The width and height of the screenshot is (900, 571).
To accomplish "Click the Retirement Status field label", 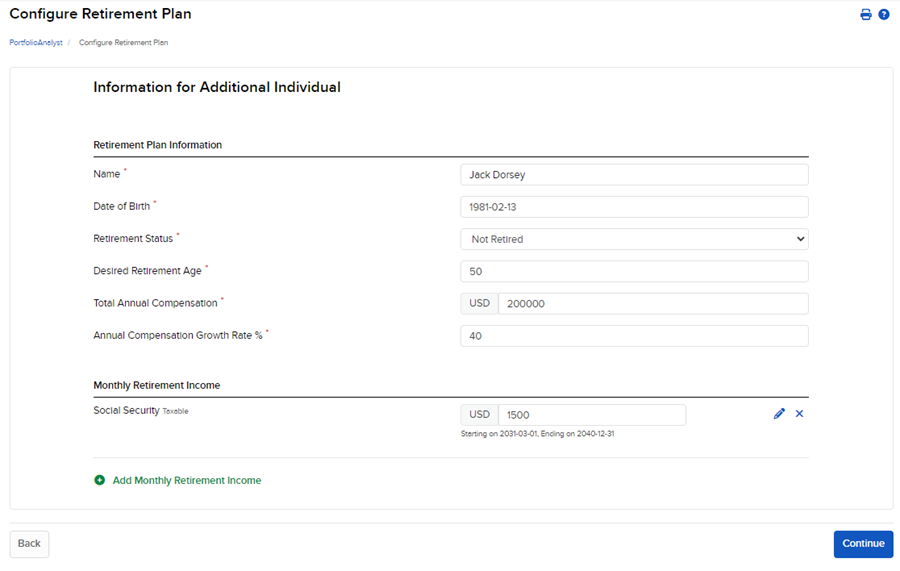I will (x=133, y=239).
